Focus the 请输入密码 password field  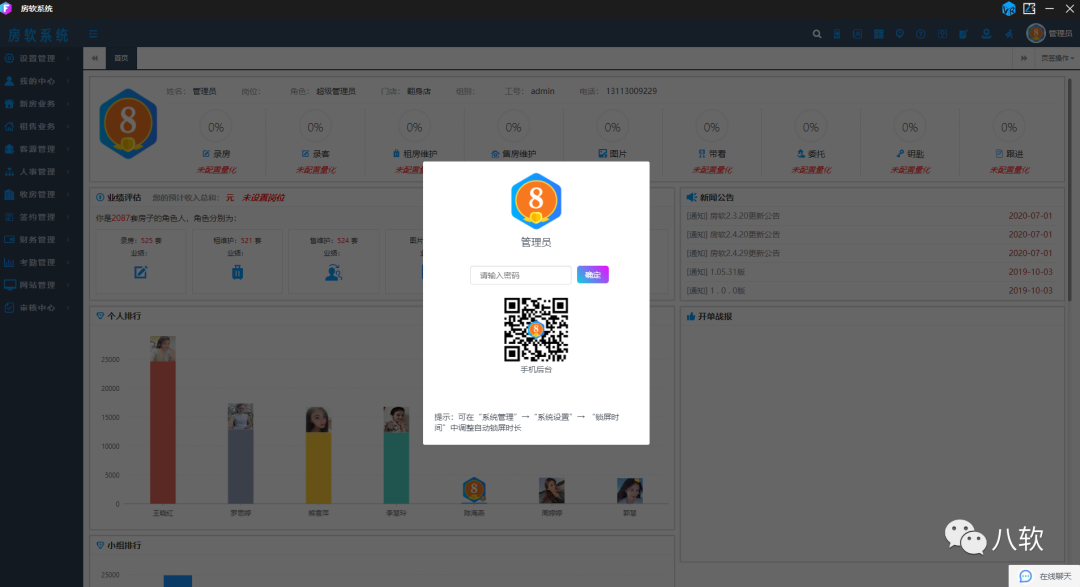click(520, 275)
